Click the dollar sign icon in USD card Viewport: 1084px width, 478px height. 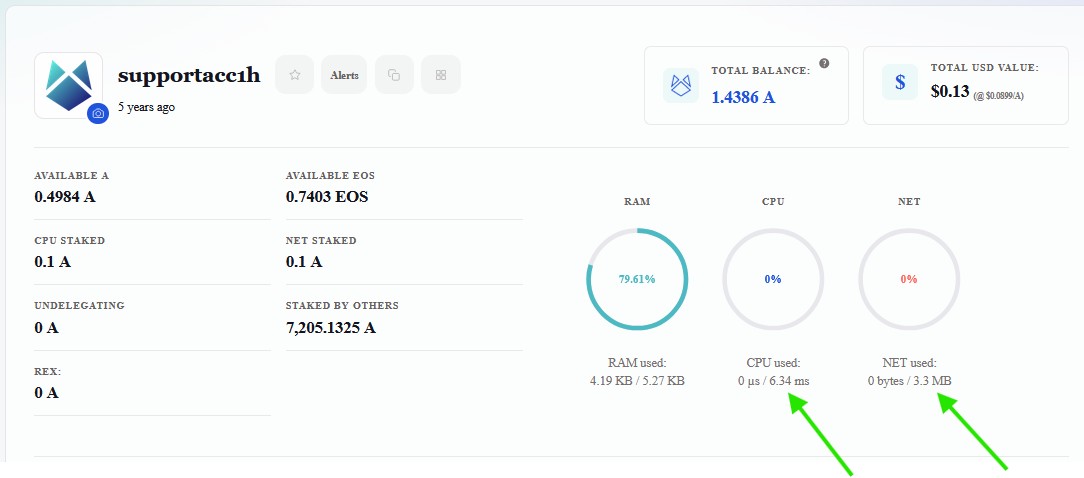click(900, 82)
